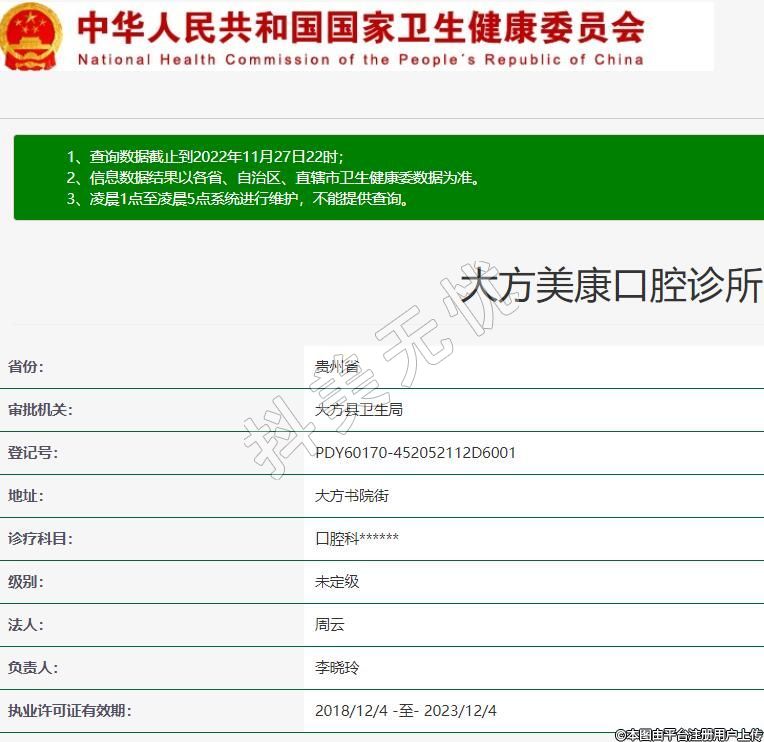Click the third notice line about system maintenance

point(237,199)
